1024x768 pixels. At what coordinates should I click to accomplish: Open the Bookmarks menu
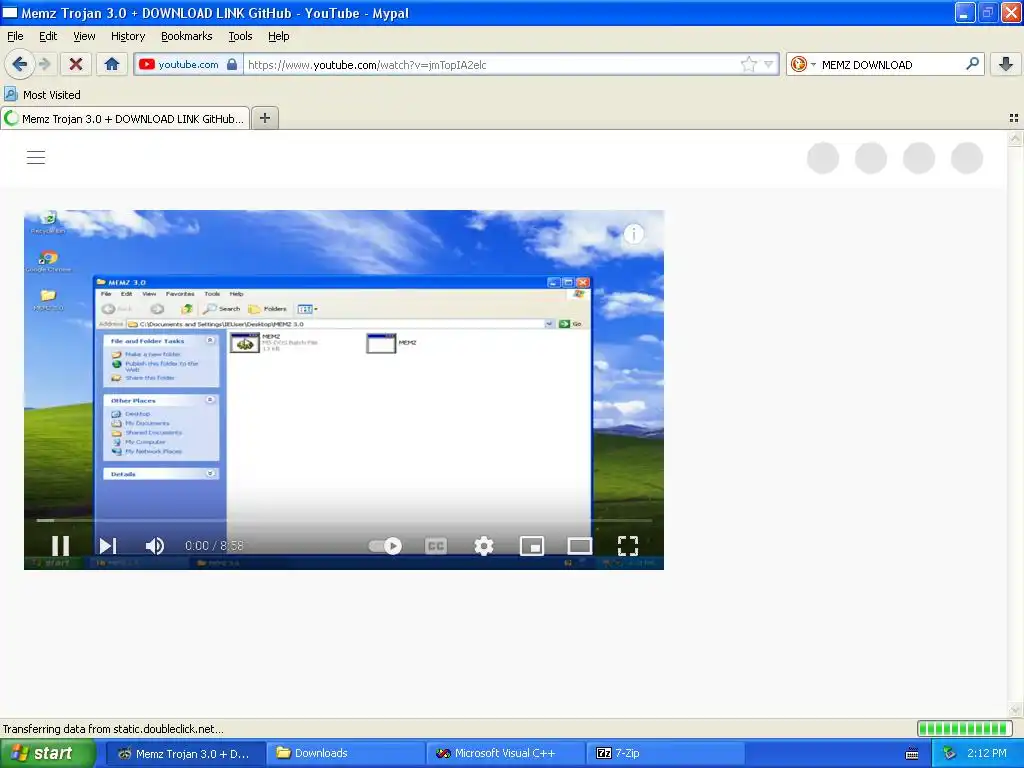[186, 36]
